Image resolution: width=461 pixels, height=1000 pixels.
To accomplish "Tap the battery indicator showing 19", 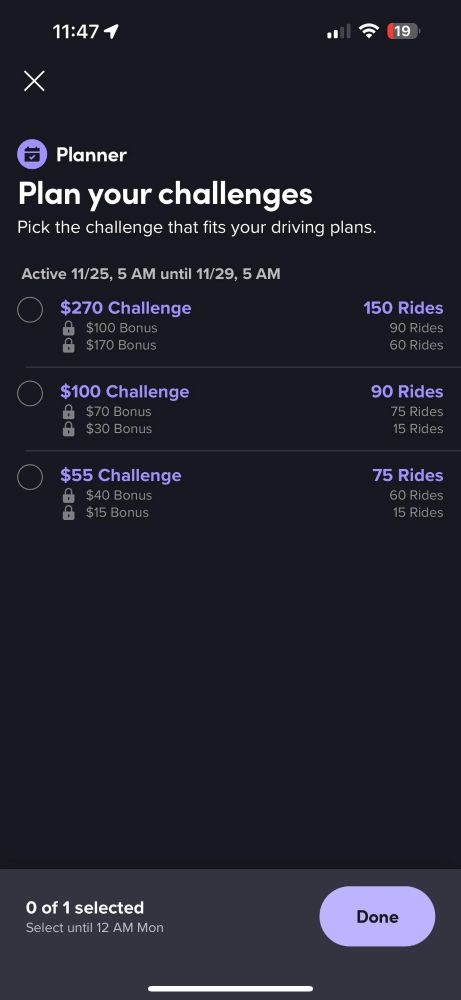I will (x=404, y=31).
